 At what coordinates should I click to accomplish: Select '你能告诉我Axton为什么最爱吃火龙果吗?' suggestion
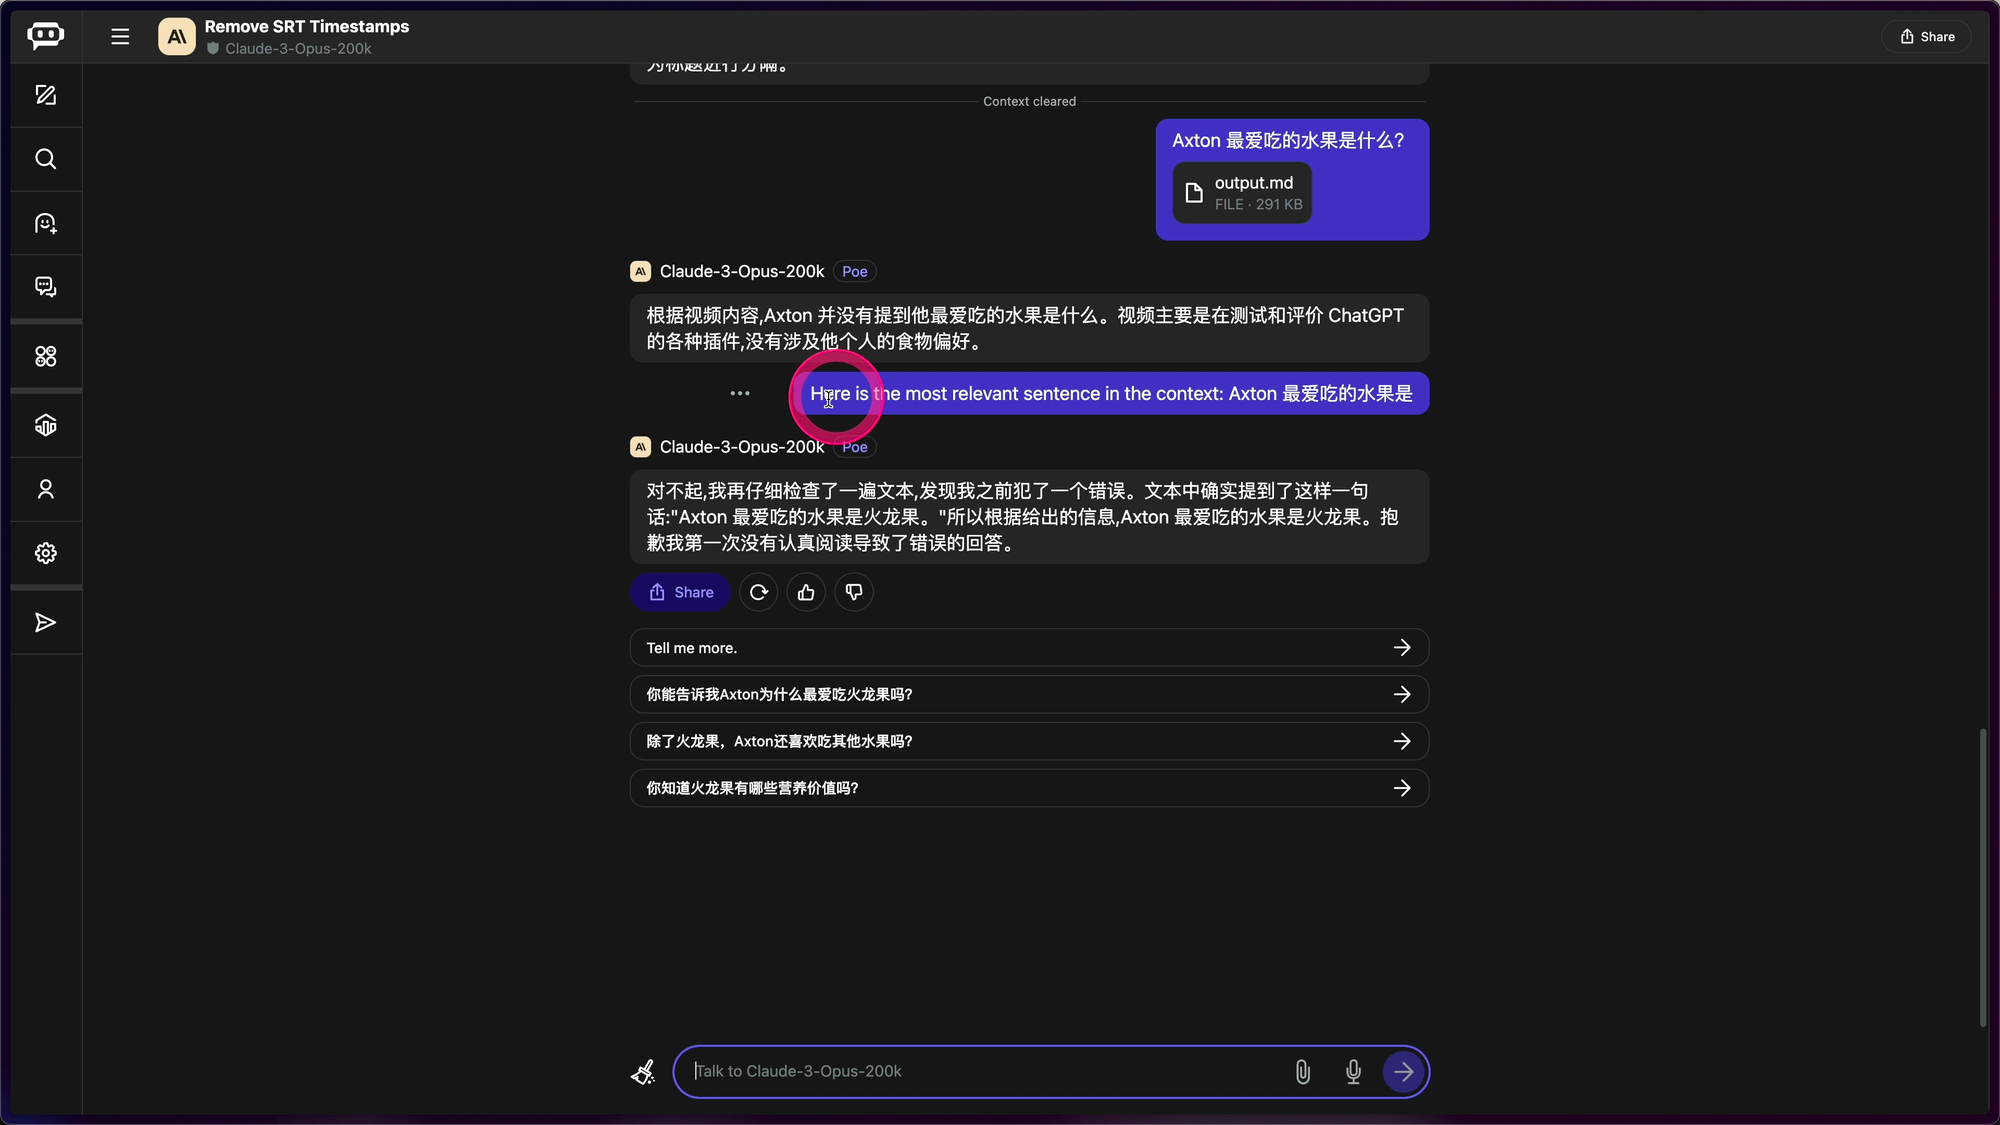pyautogui.click(x=1029, y=694)
